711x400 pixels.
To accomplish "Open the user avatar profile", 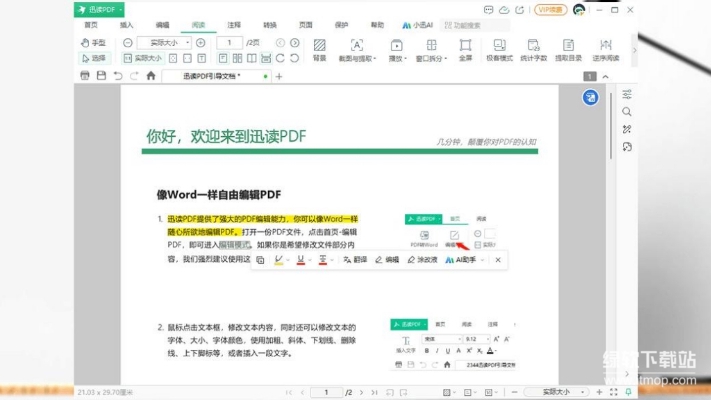I will 579,10.
